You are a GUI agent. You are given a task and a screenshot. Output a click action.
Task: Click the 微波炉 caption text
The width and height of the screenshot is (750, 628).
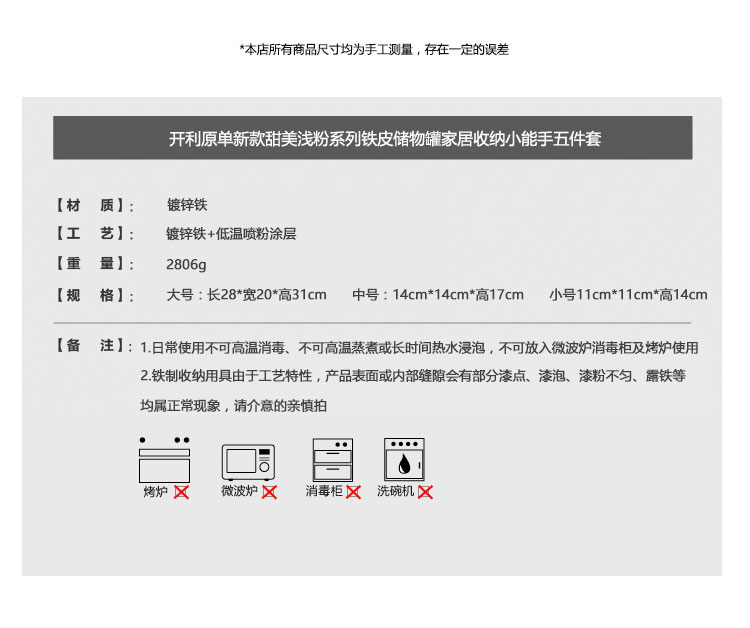coord(239,491)
